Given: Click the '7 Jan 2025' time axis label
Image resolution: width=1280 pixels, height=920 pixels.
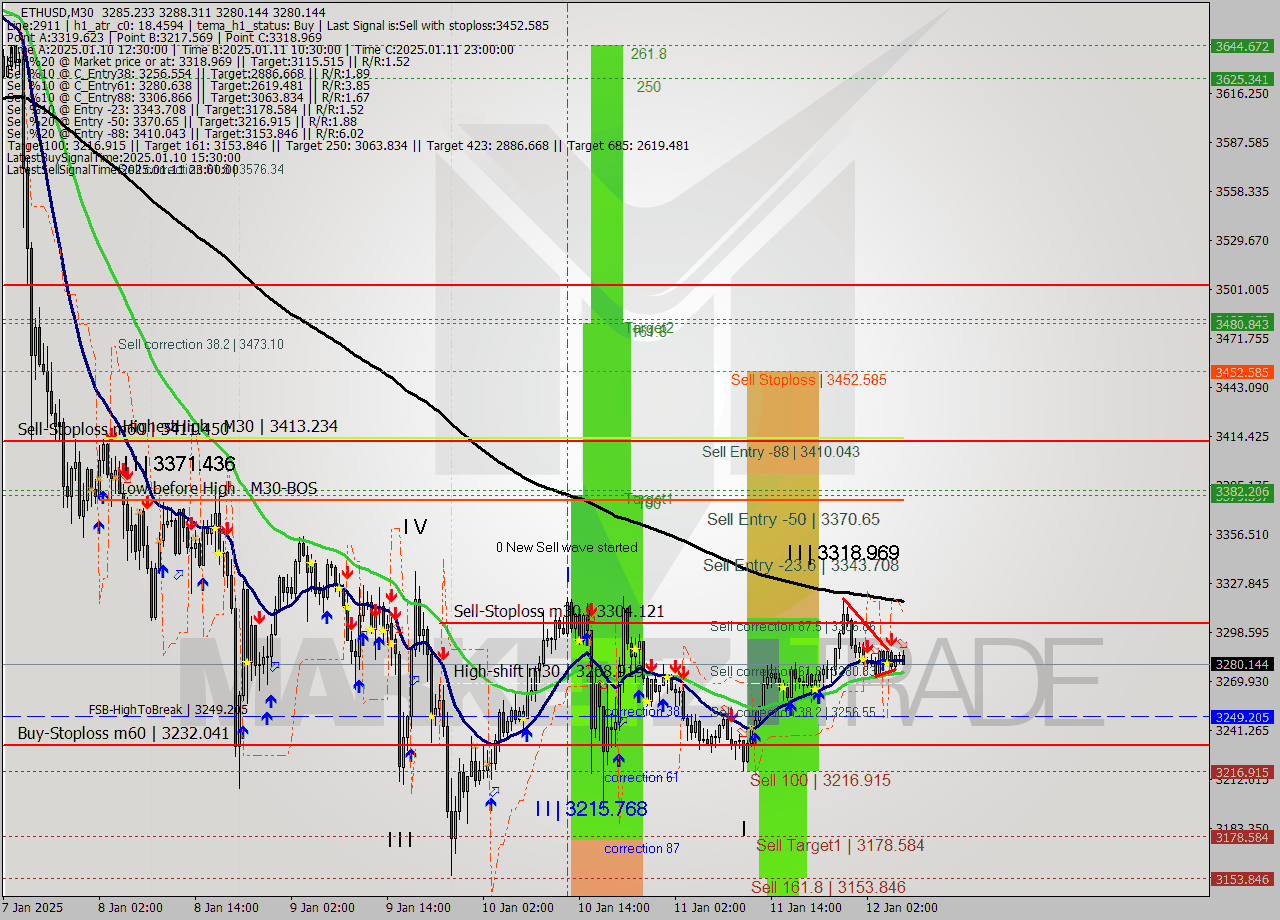Looking at the screenshot, I should point(32,908).
